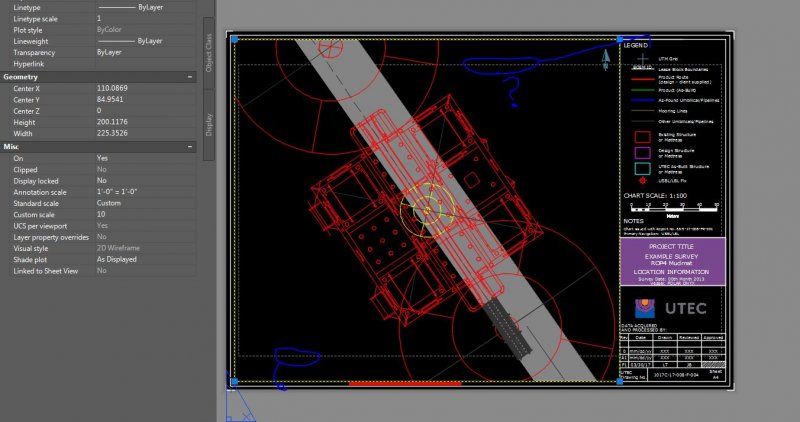
Task: Click the UTM Grid cross symbol in the legend
Action: (642, 59)
